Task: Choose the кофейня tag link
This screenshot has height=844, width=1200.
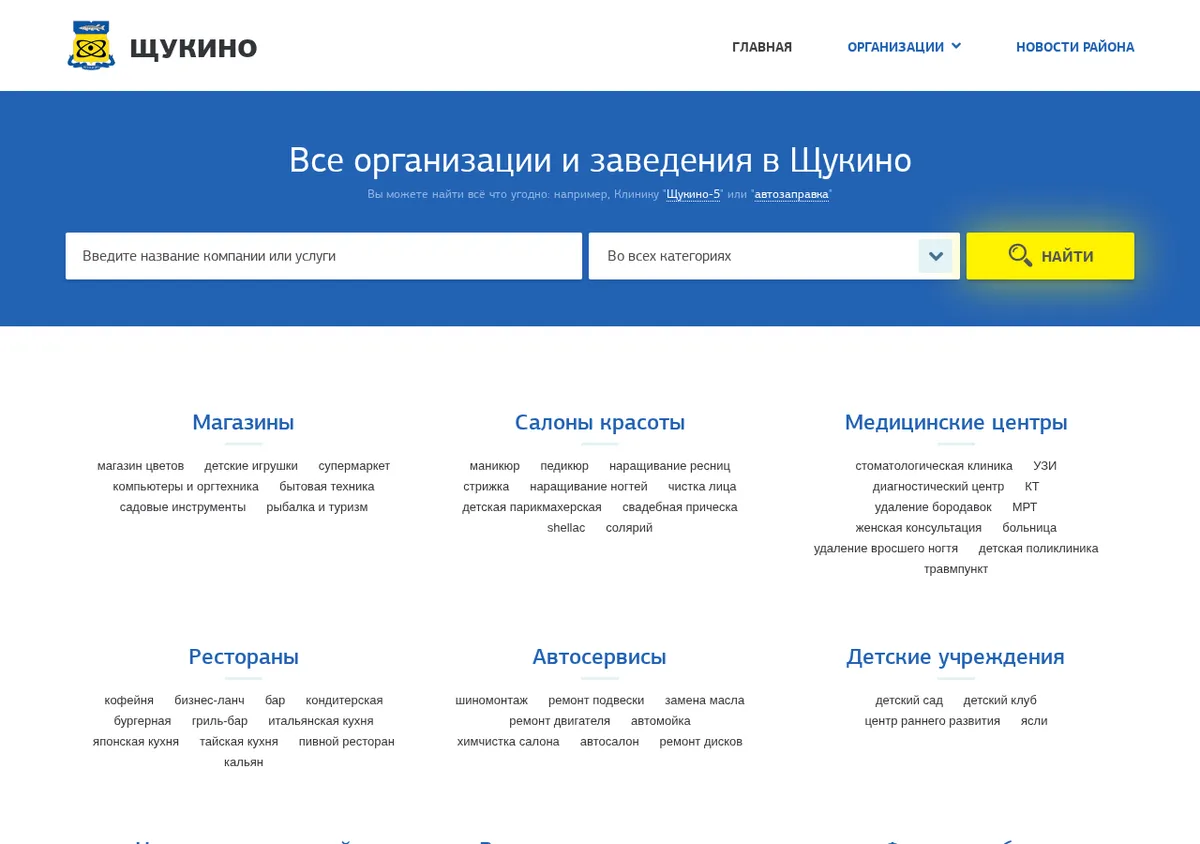Action: 129,700
